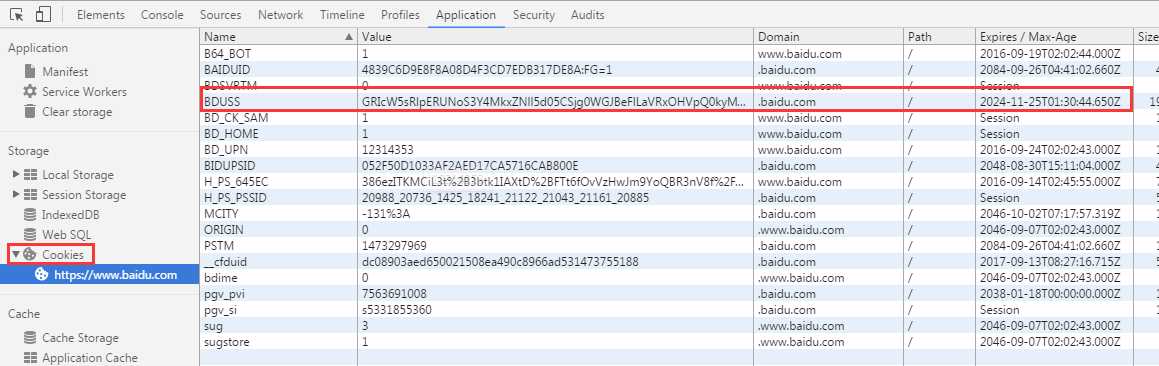The image size is (1159, 366).
Task: Click the Service Workers gear icon
Action: coord(30,92)
